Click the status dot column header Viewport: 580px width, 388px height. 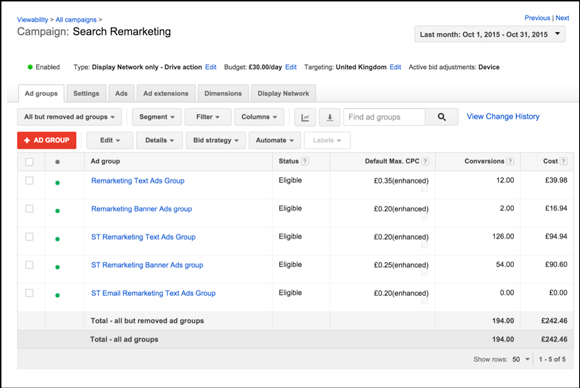tap(57, 162)
